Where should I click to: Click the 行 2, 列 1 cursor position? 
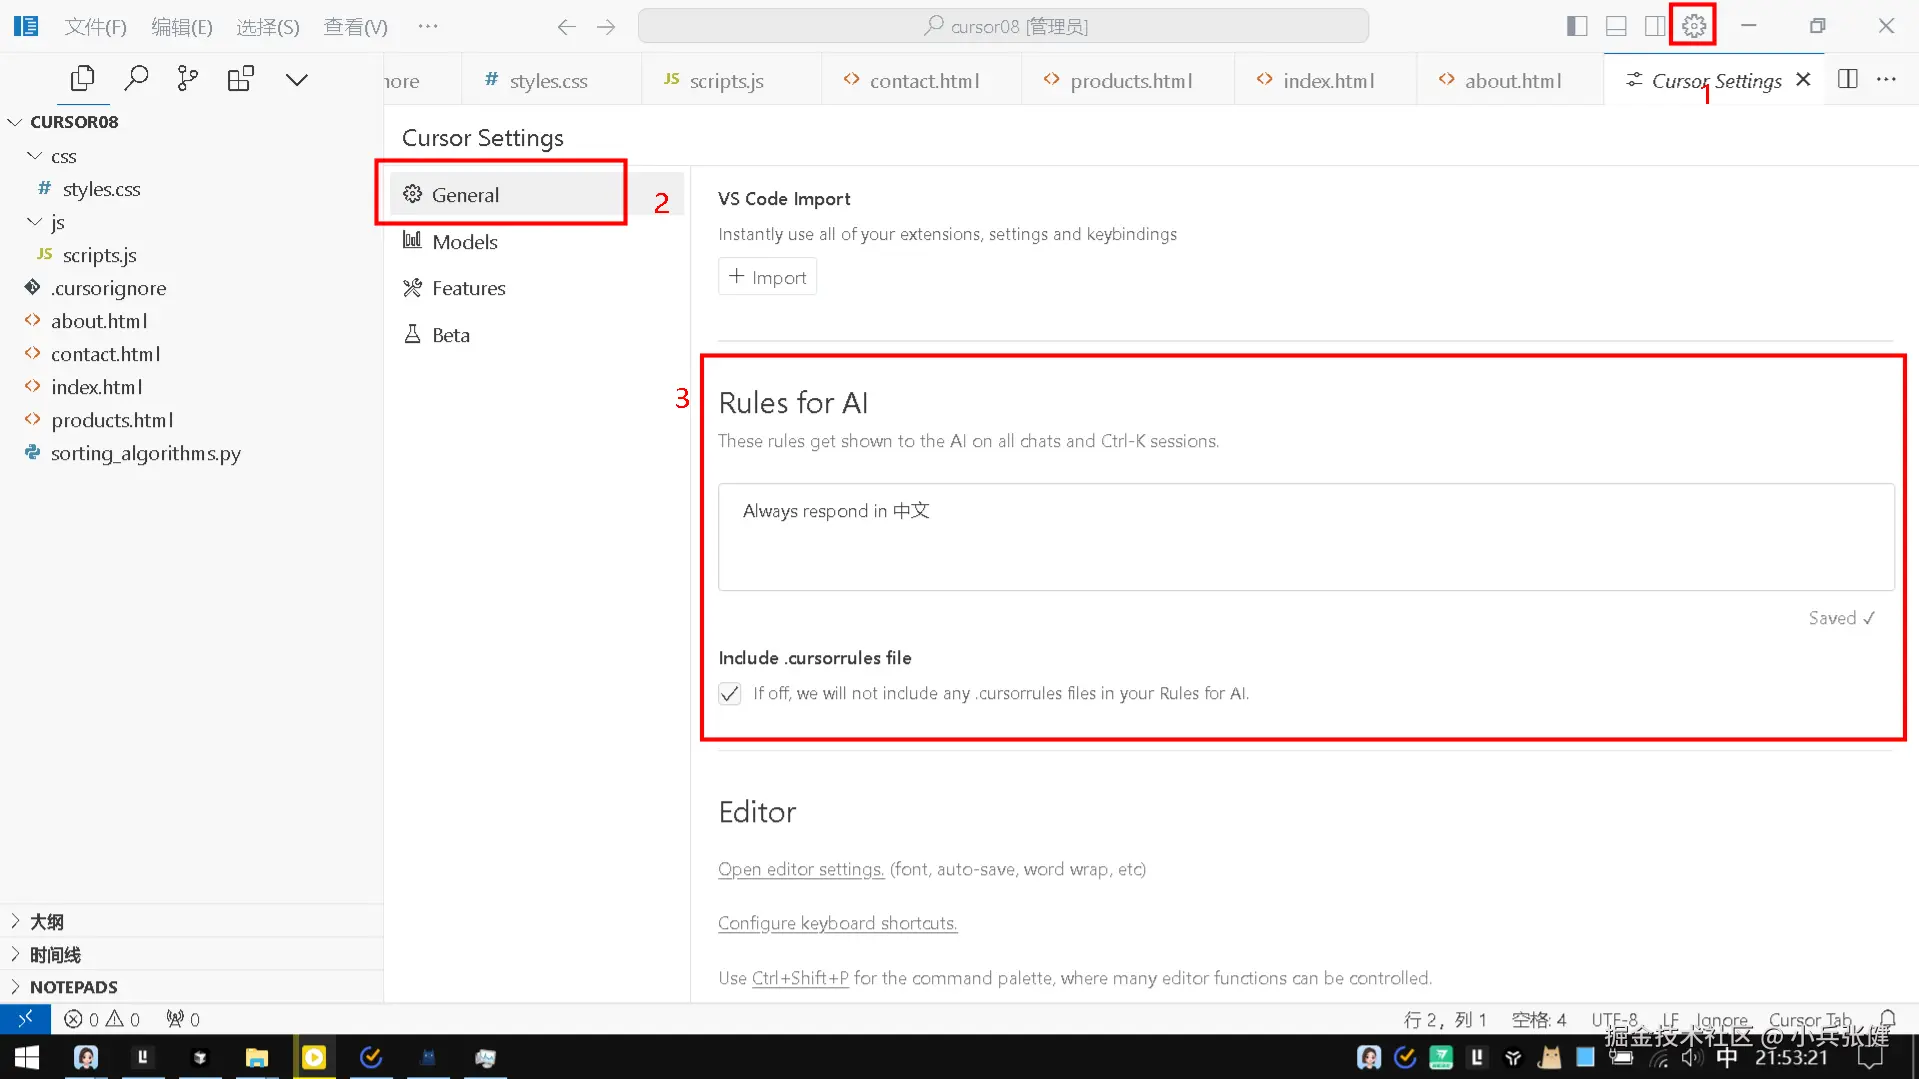(1445, 1019)
